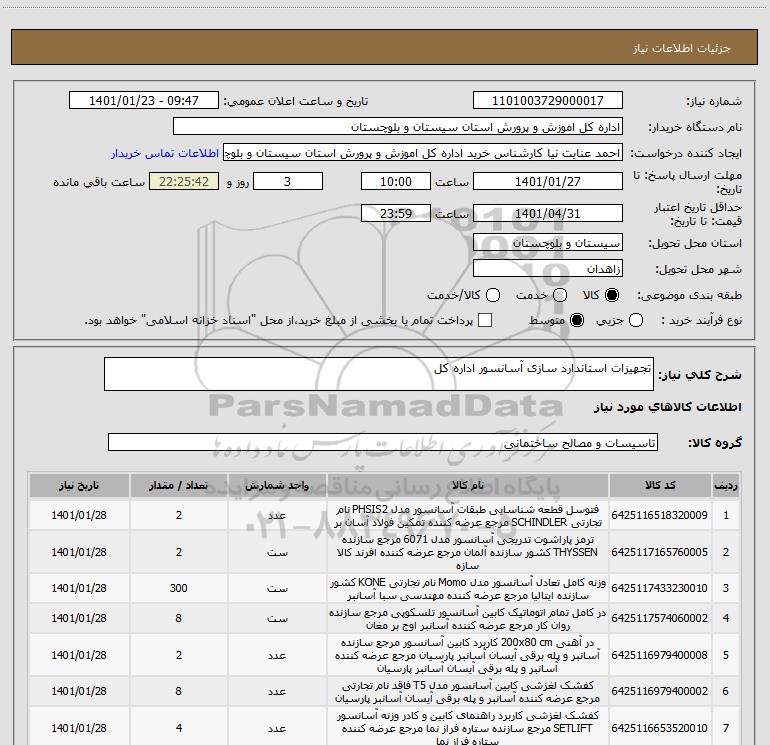The height and width of the screenshot is (745, 770).
Task: Toggle the اسناد خزانه اسلامی payment checkbox
Action: (x=485, y=320)
